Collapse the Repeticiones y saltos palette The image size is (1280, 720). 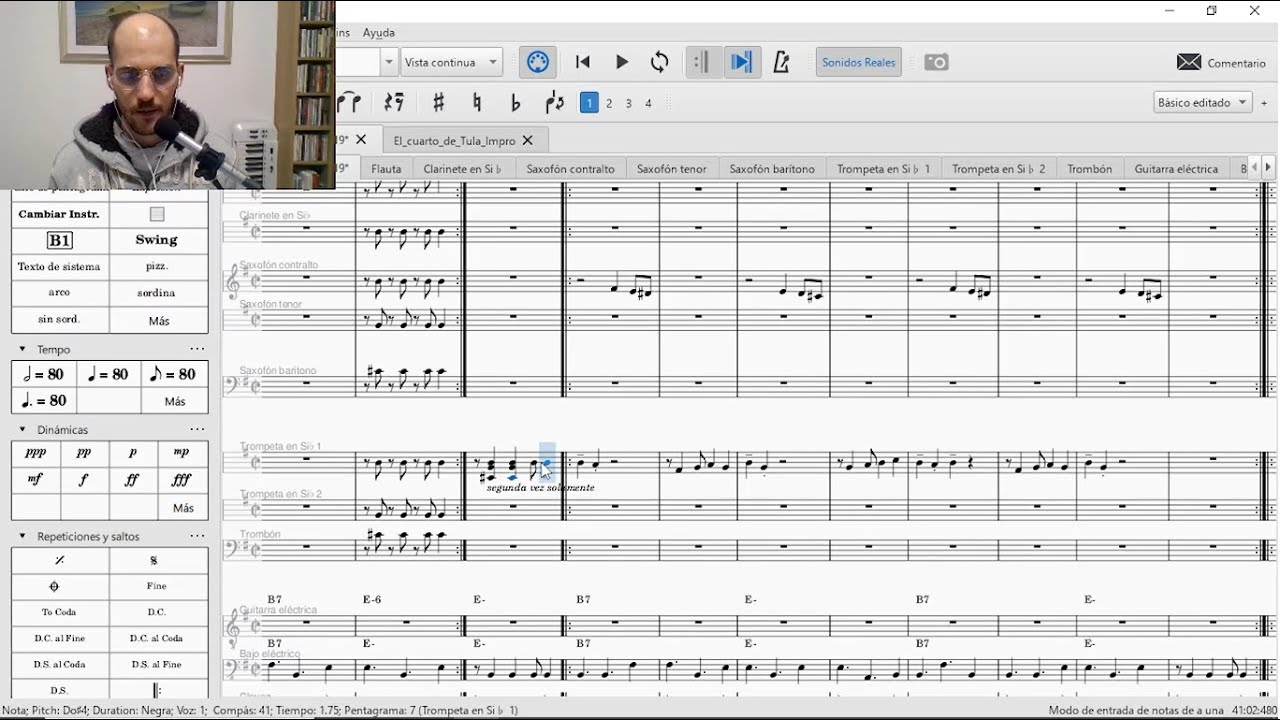[x=23, y=536]
